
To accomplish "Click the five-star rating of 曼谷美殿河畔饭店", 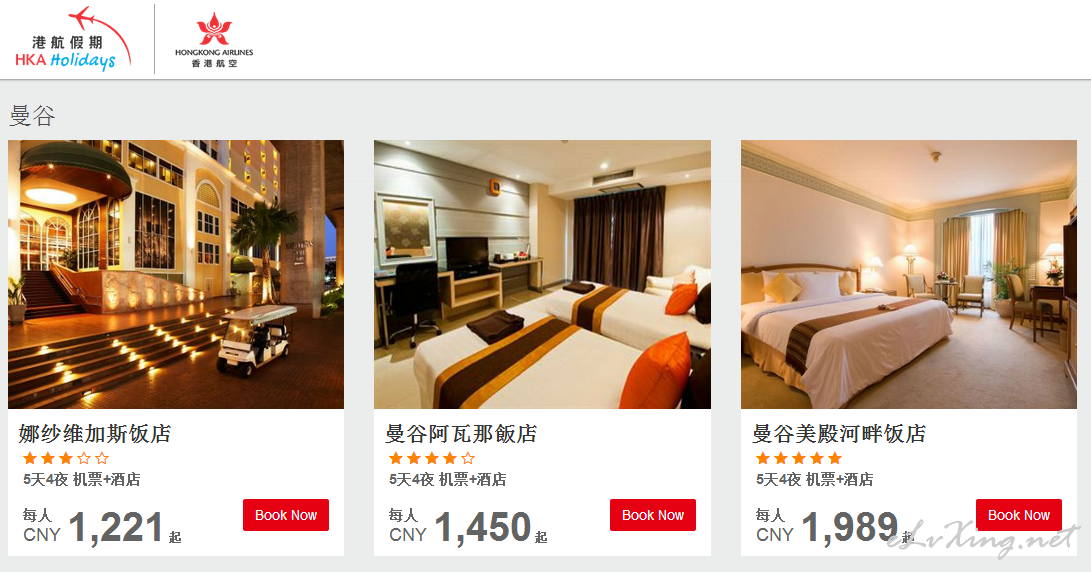I will click(799, 458).
